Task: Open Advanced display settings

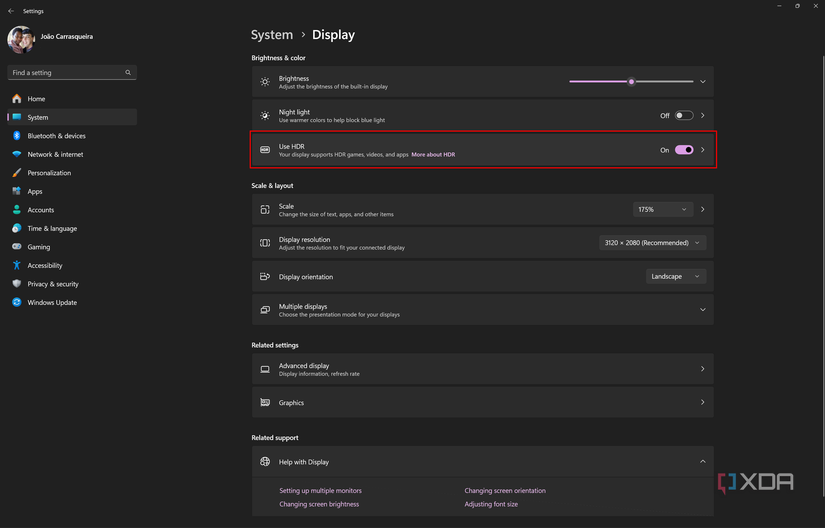Action: click(x=482, y=369)
